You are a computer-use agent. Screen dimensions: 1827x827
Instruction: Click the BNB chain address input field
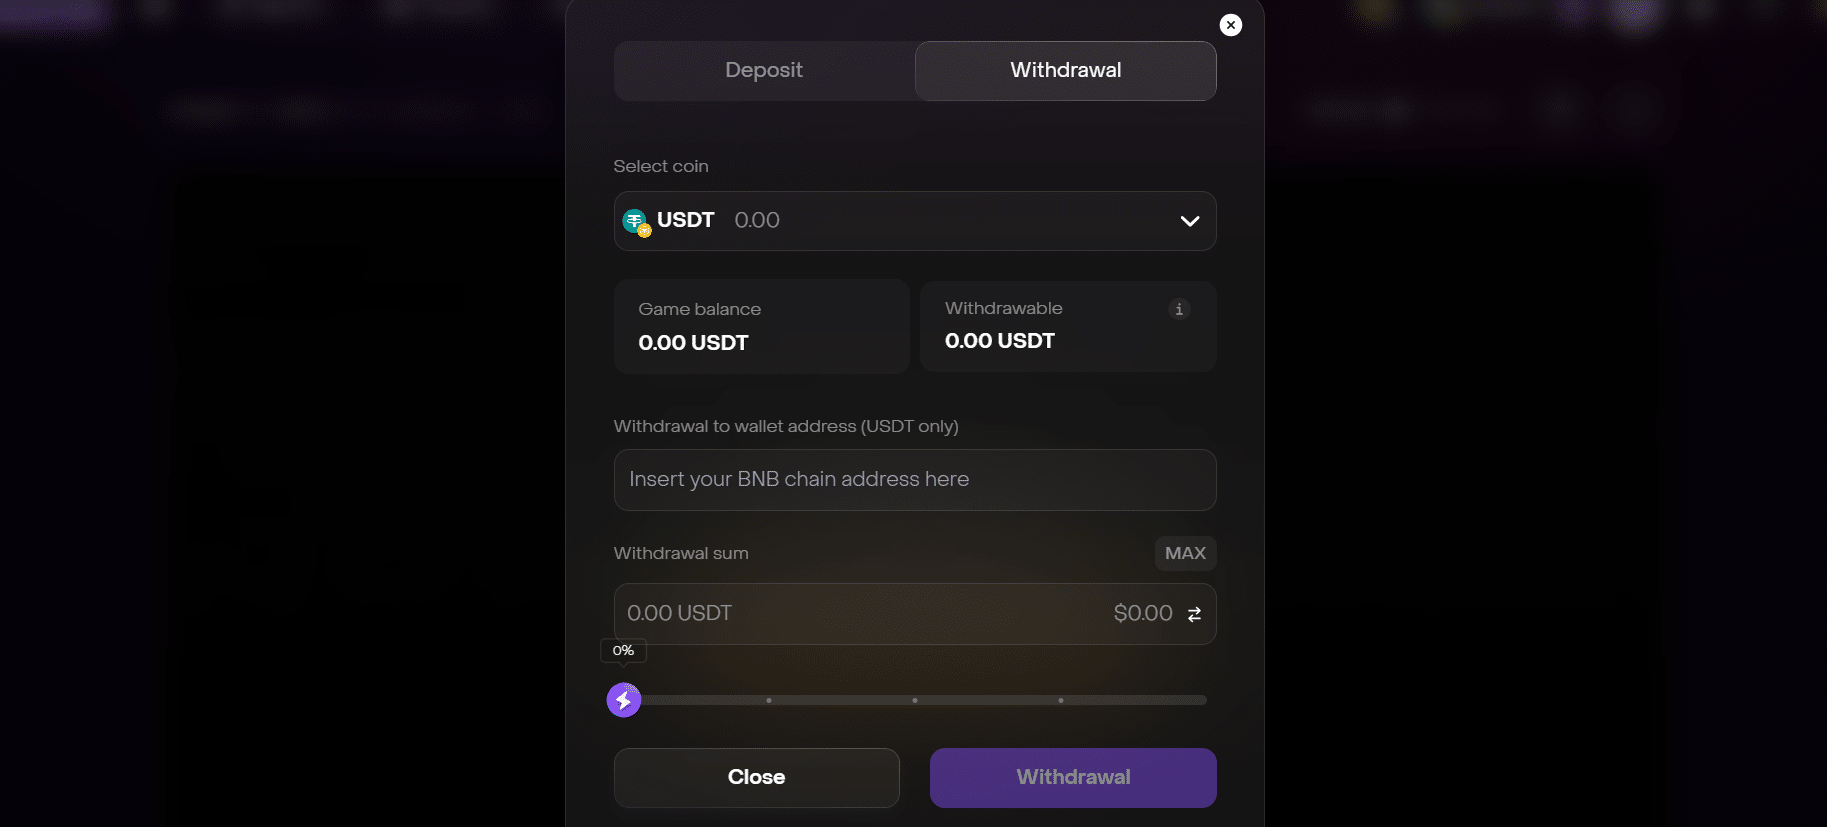click(x=914, y=480)
